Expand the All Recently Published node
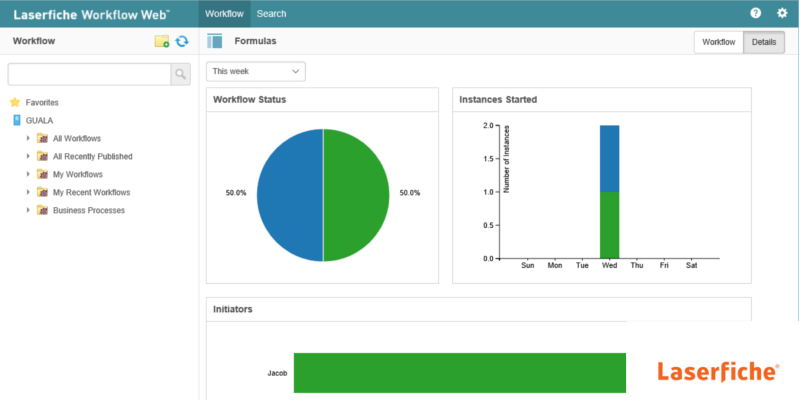Screen dimensions: 800x400 [29, 156]
